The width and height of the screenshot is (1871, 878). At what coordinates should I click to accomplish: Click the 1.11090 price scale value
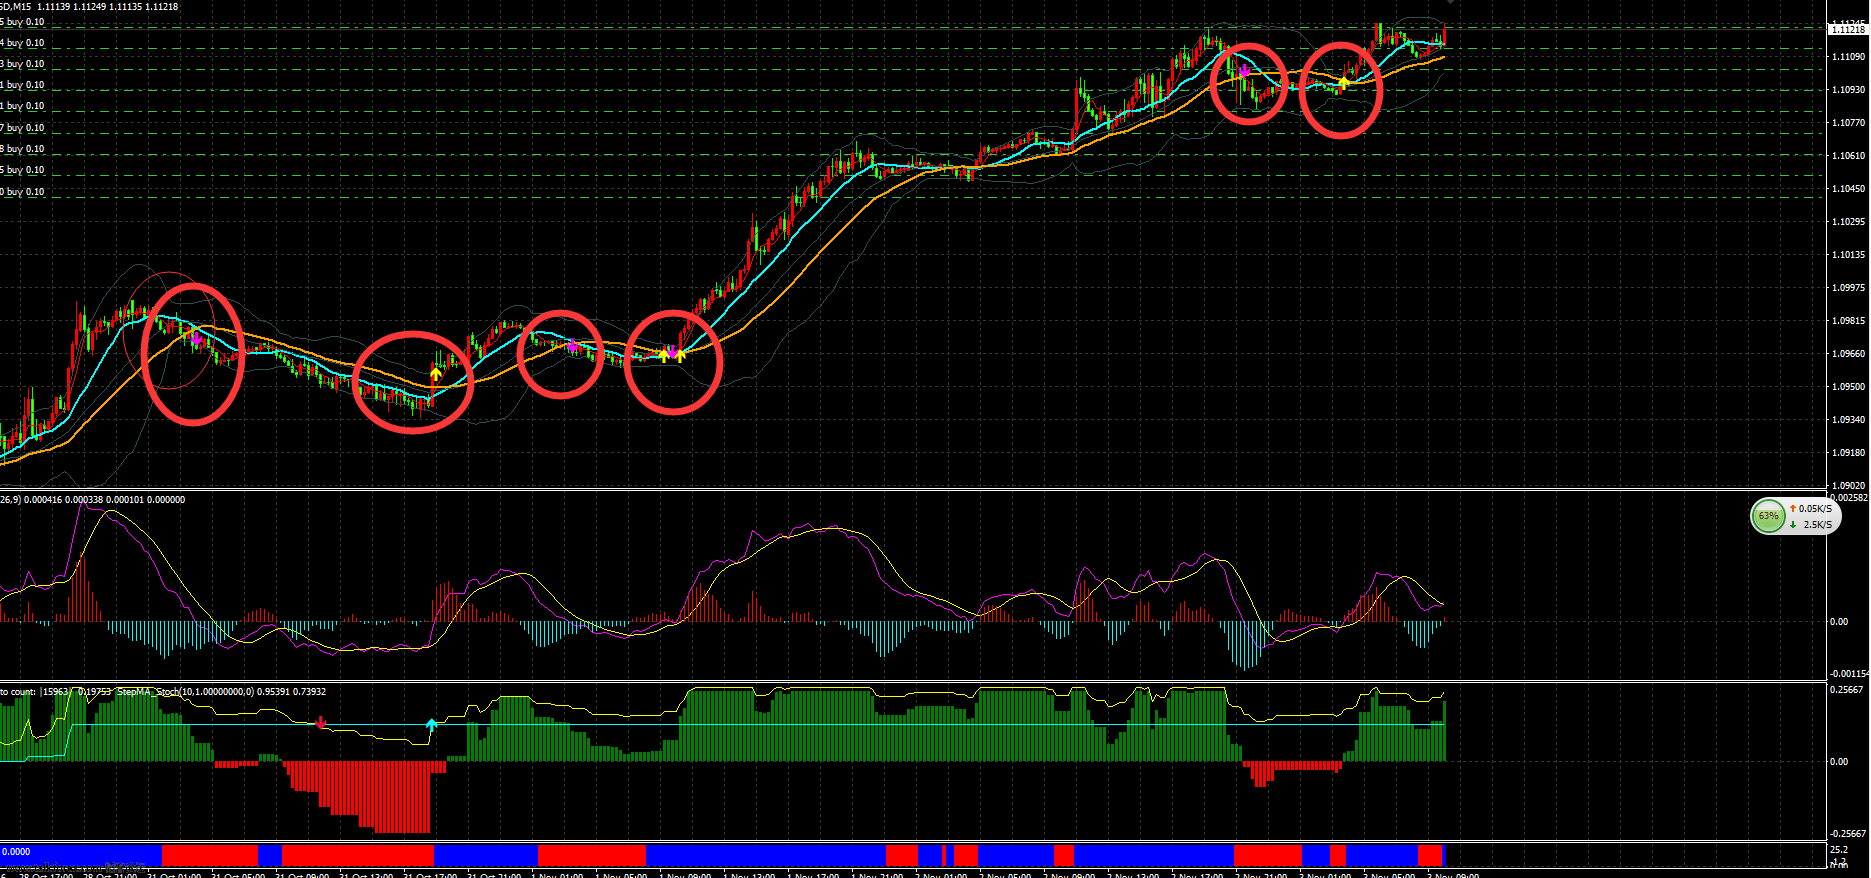(1848, 57)
